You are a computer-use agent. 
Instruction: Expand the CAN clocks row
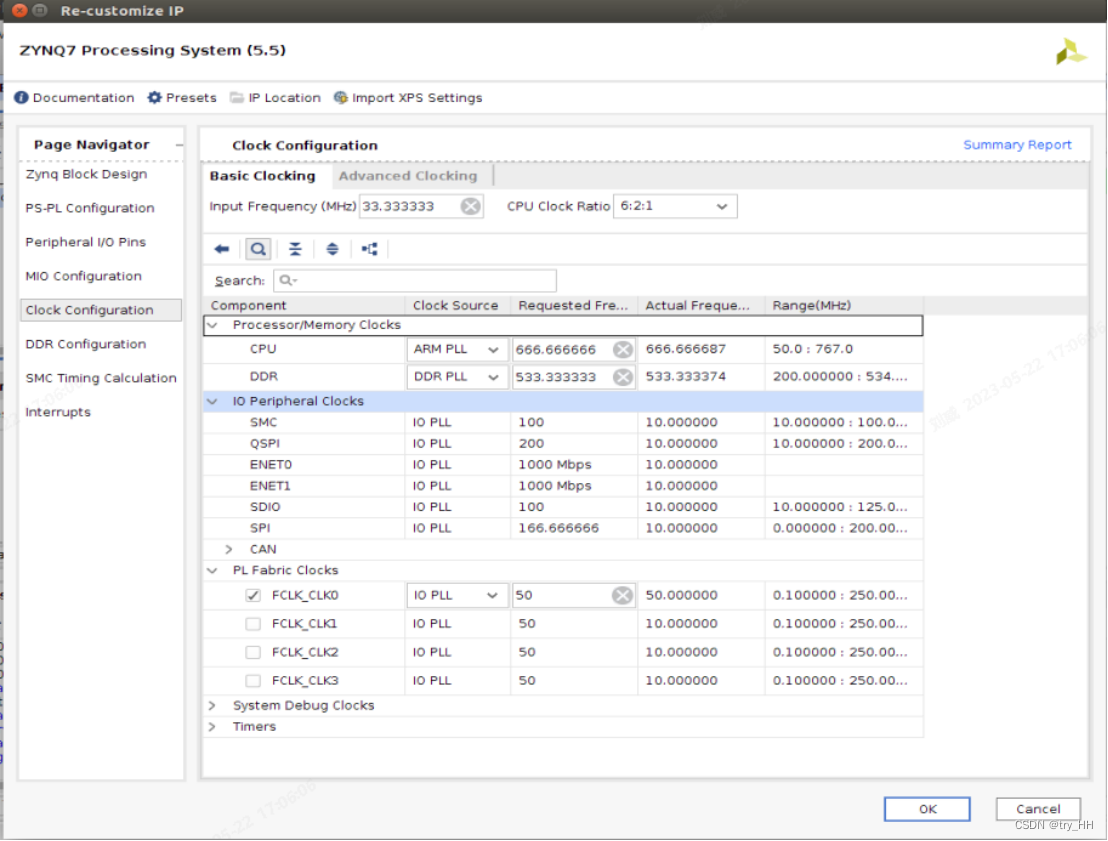pos(228,549)
